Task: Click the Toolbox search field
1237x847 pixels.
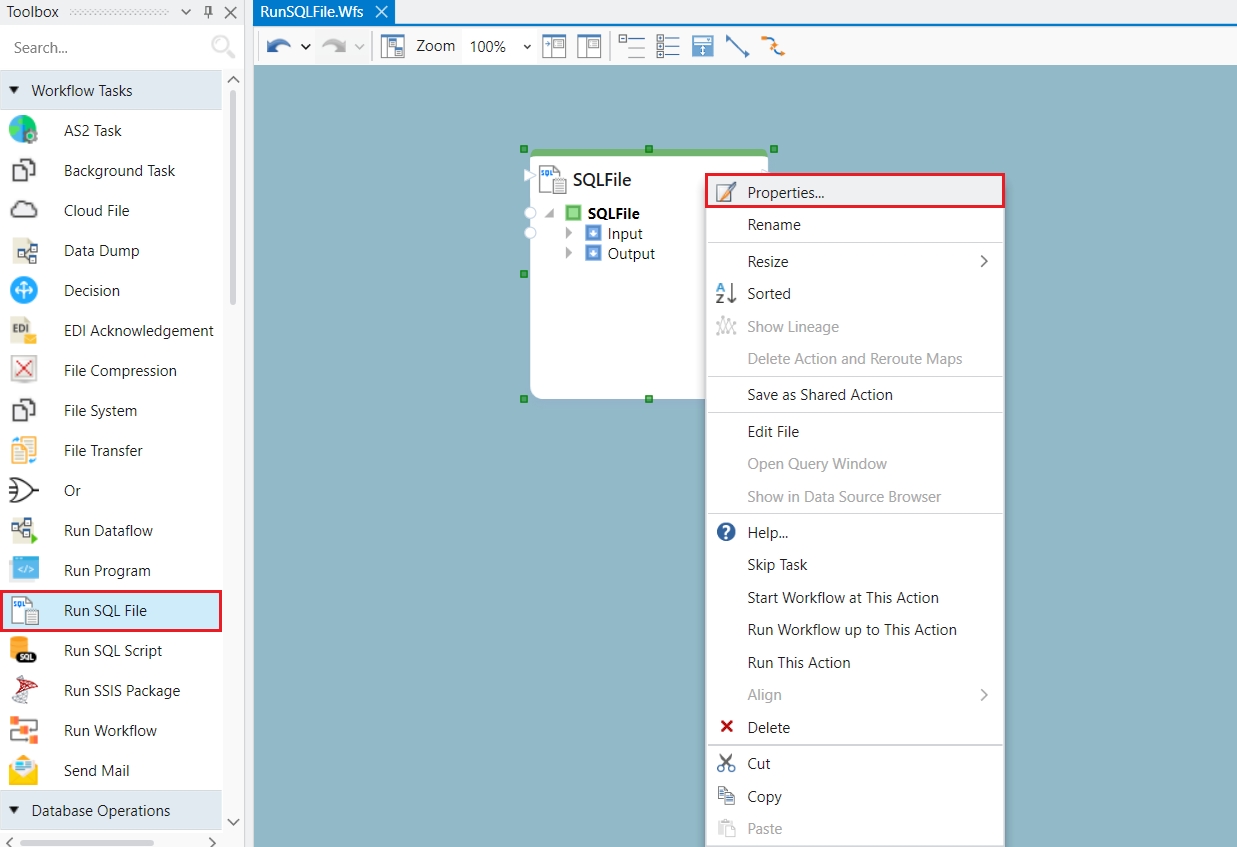Action: pos(105,47)
